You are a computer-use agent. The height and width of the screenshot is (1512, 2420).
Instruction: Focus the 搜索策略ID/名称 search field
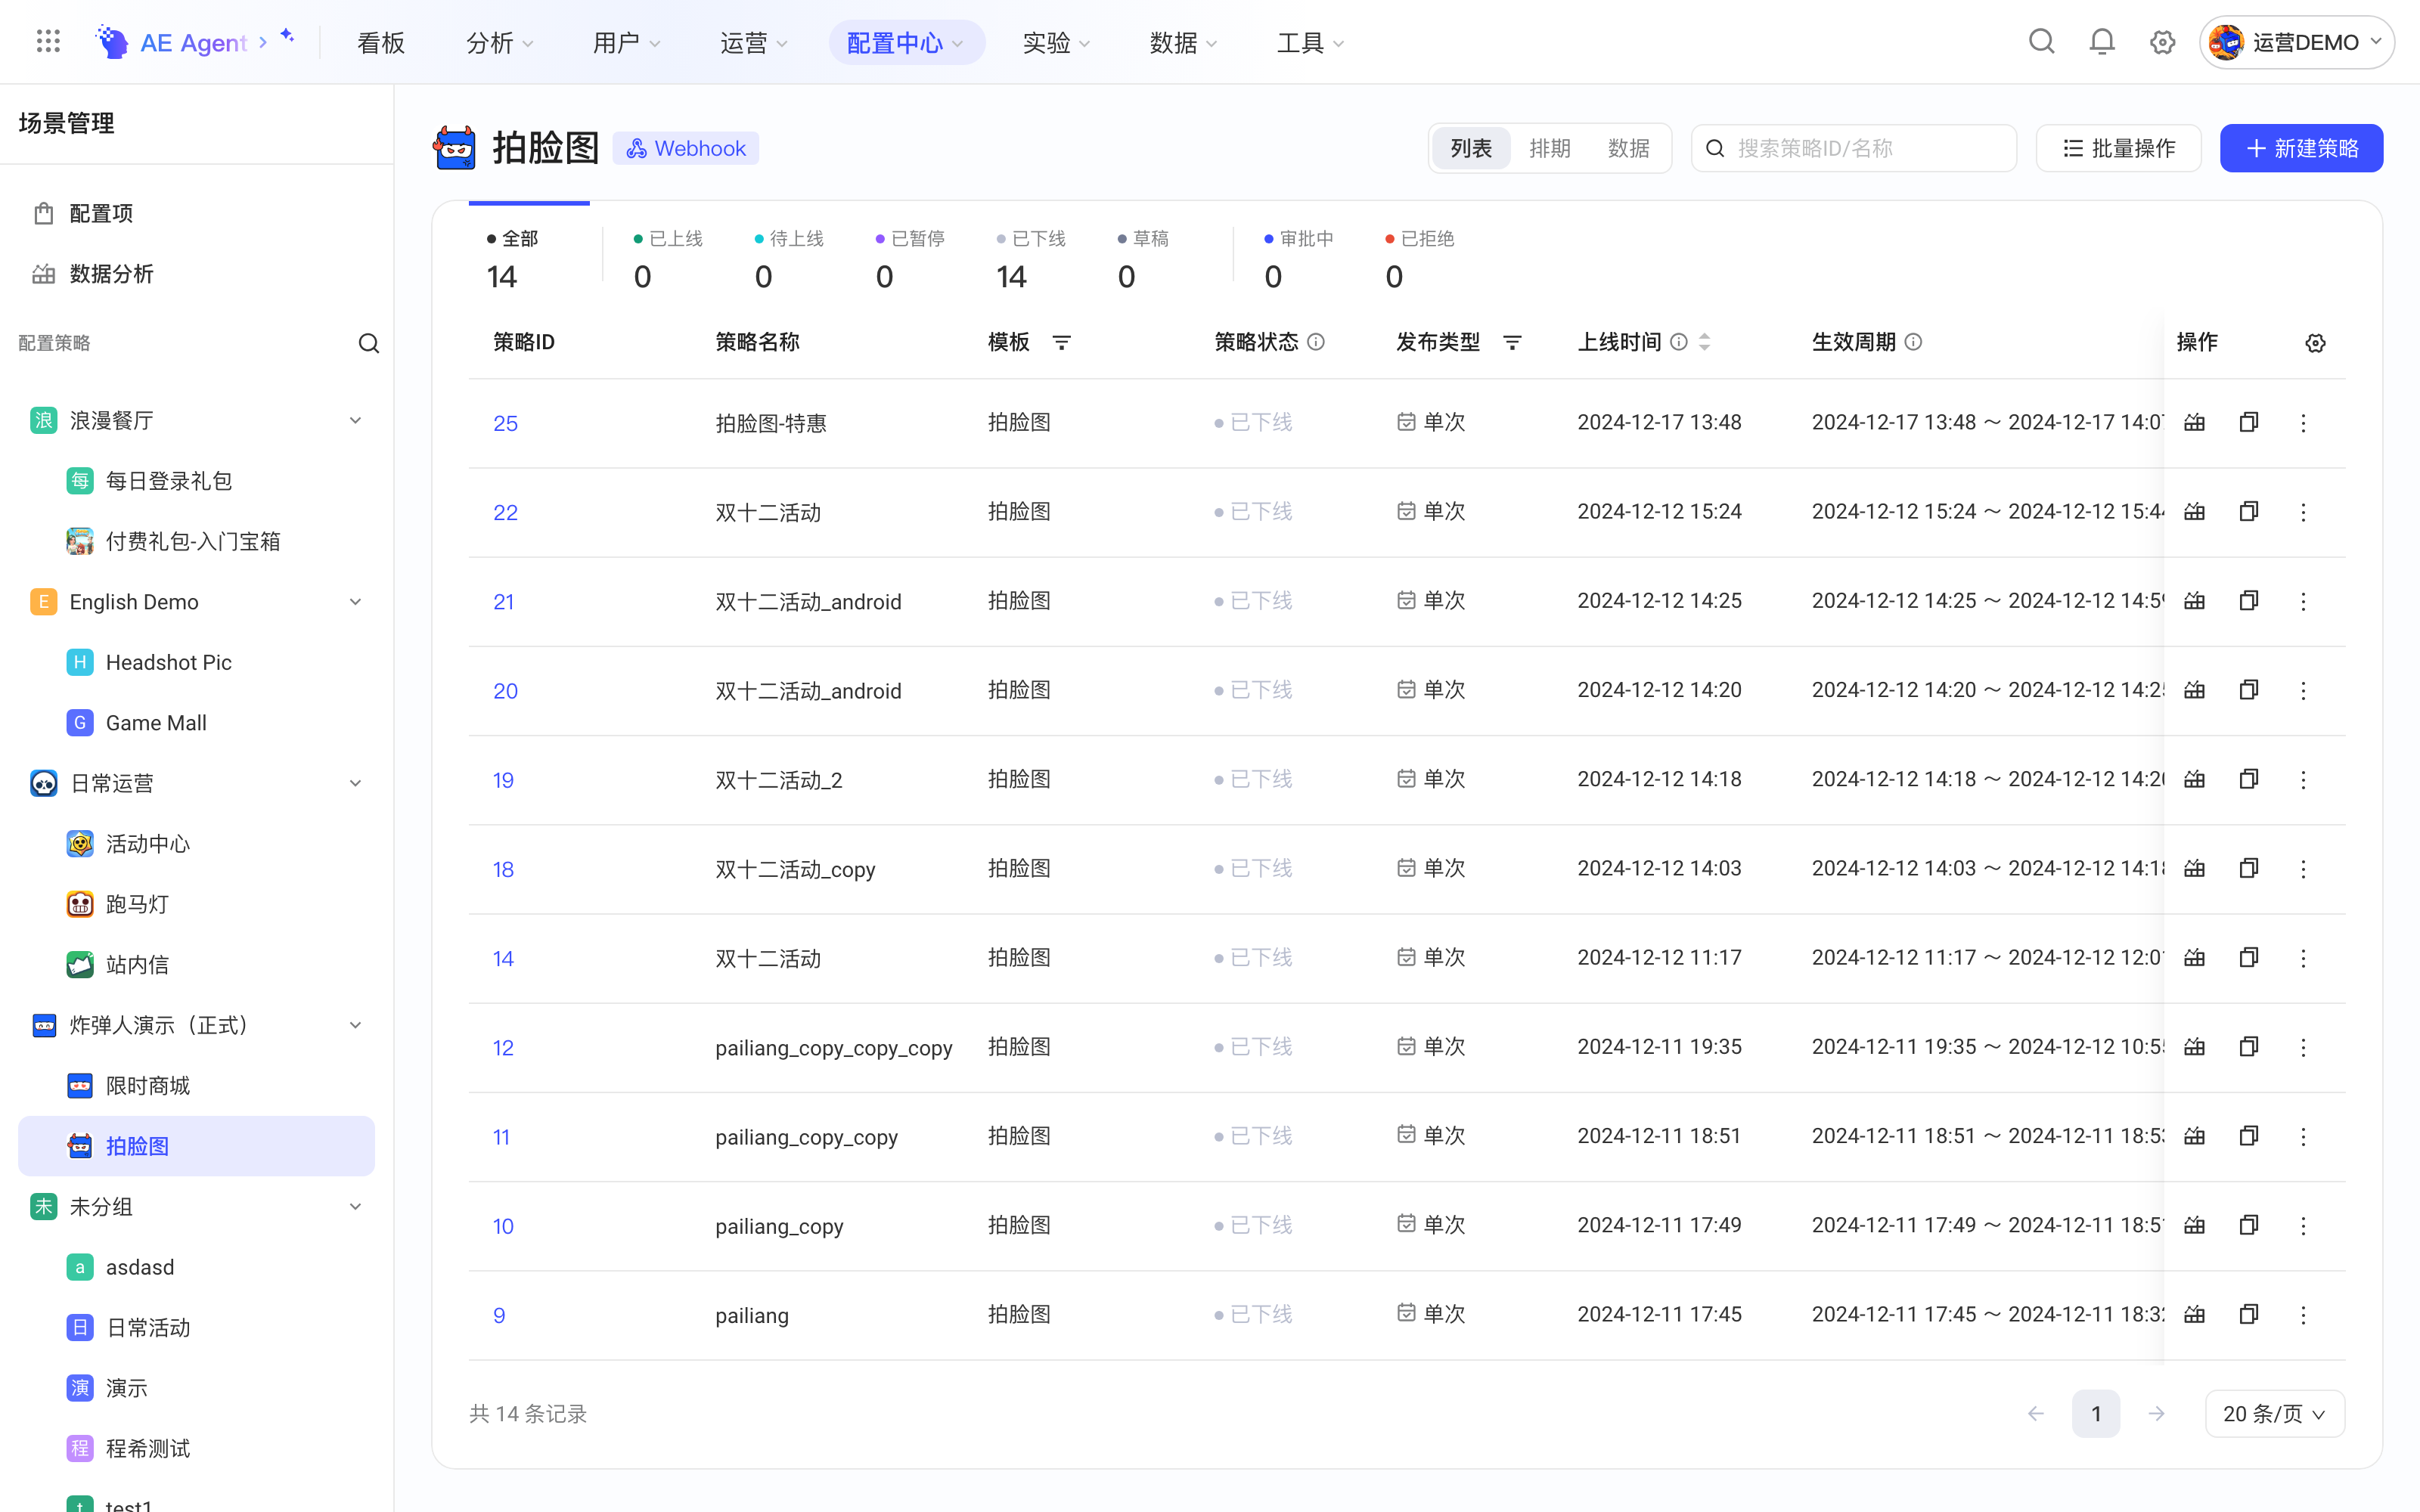(1853, 148)
